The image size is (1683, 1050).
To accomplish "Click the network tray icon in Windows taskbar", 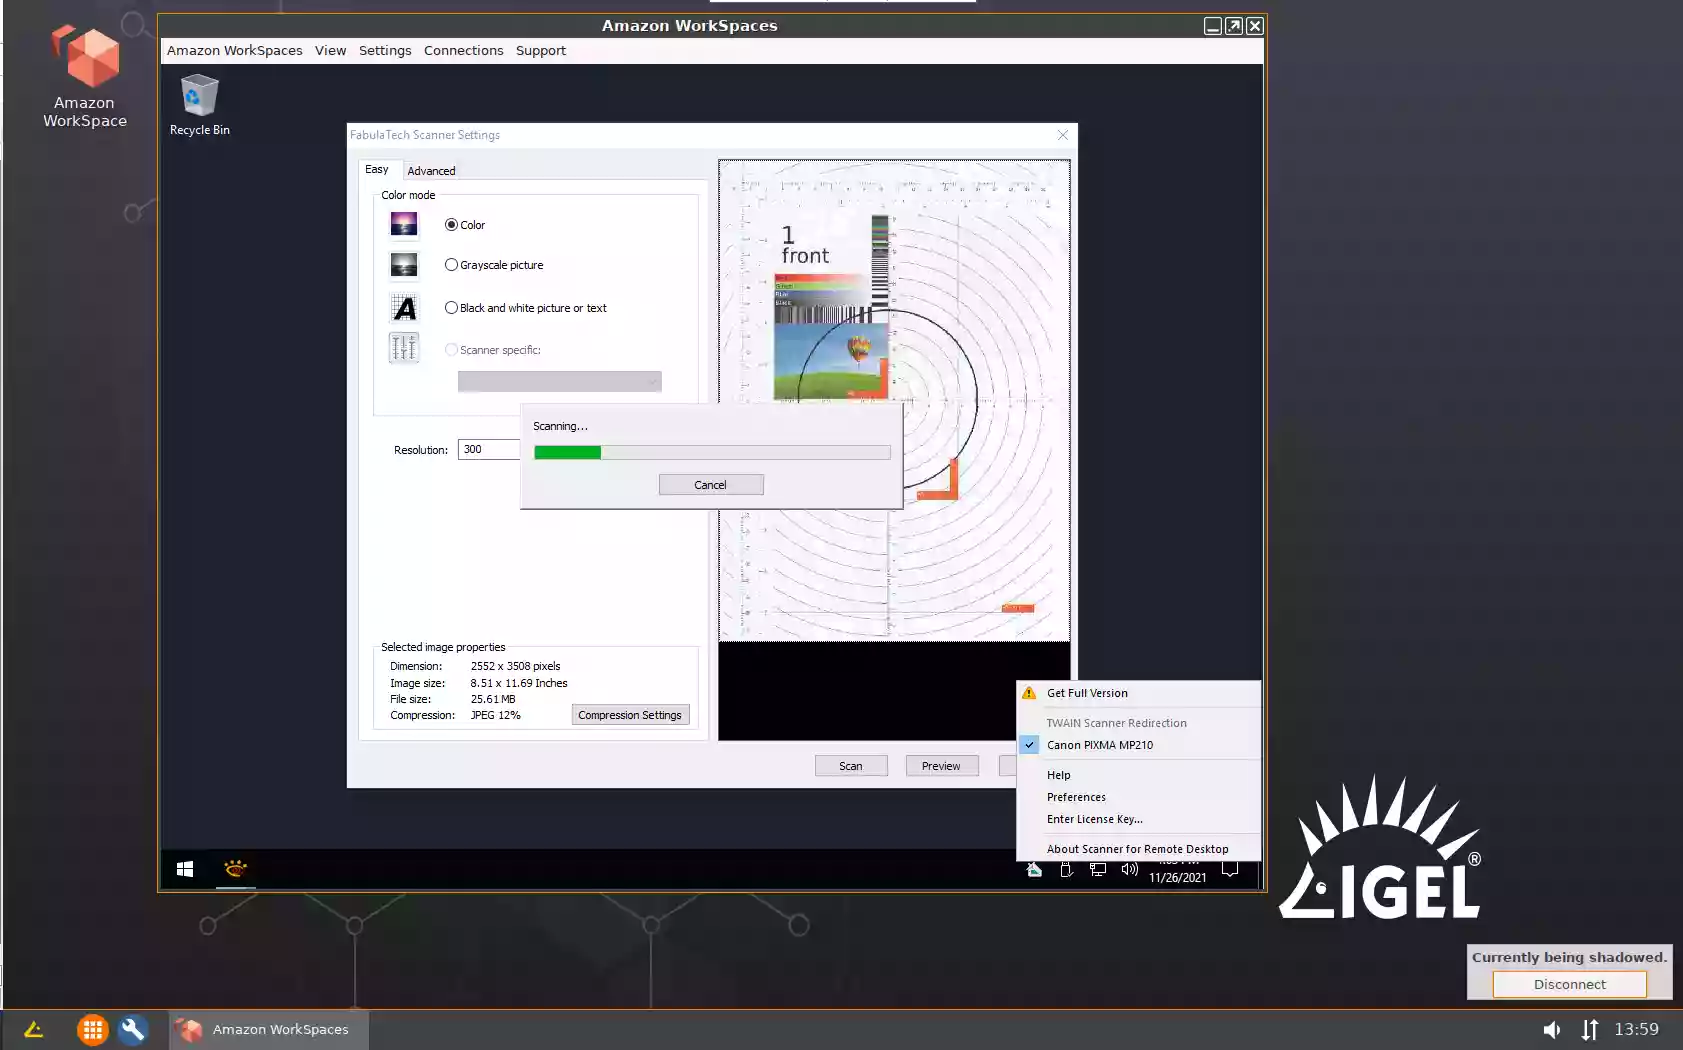I will [x=1098, y=870].
